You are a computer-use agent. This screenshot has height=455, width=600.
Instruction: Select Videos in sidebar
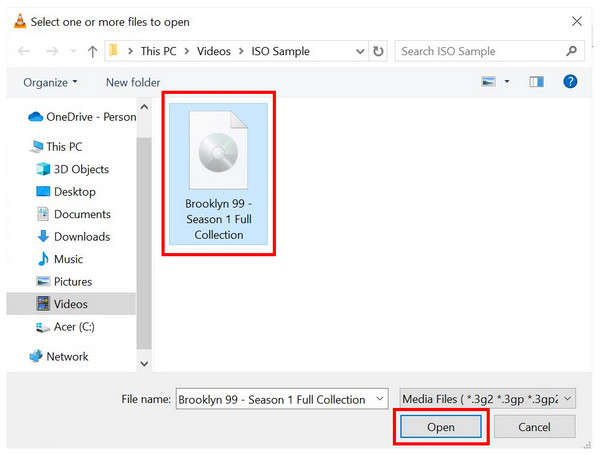70,304
